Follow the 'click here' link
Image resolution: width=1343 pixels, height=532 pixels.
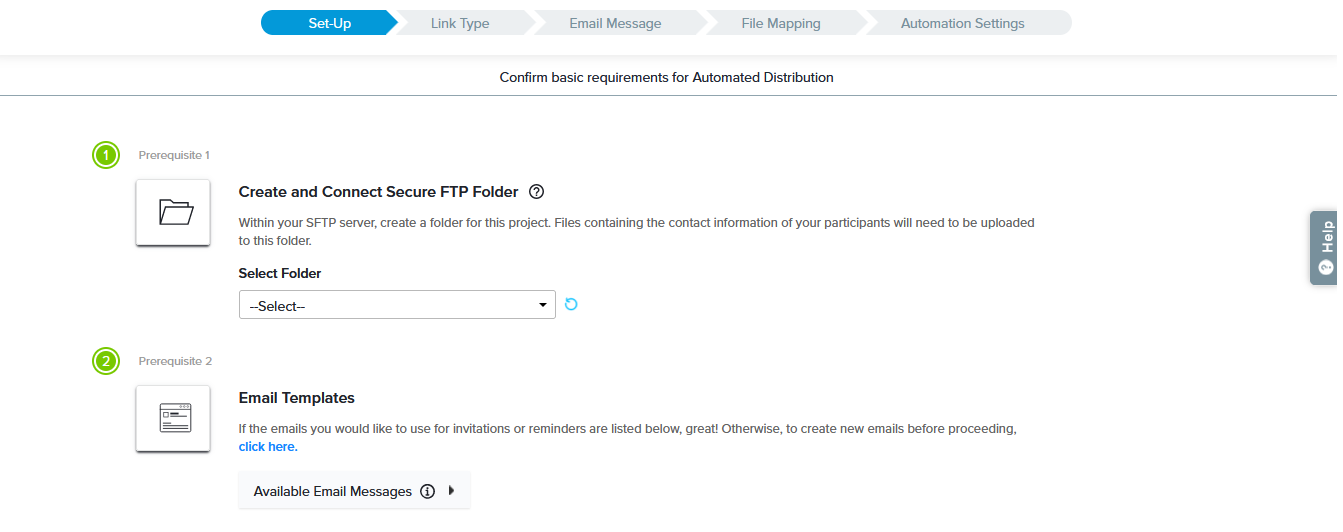coord(268,447)
